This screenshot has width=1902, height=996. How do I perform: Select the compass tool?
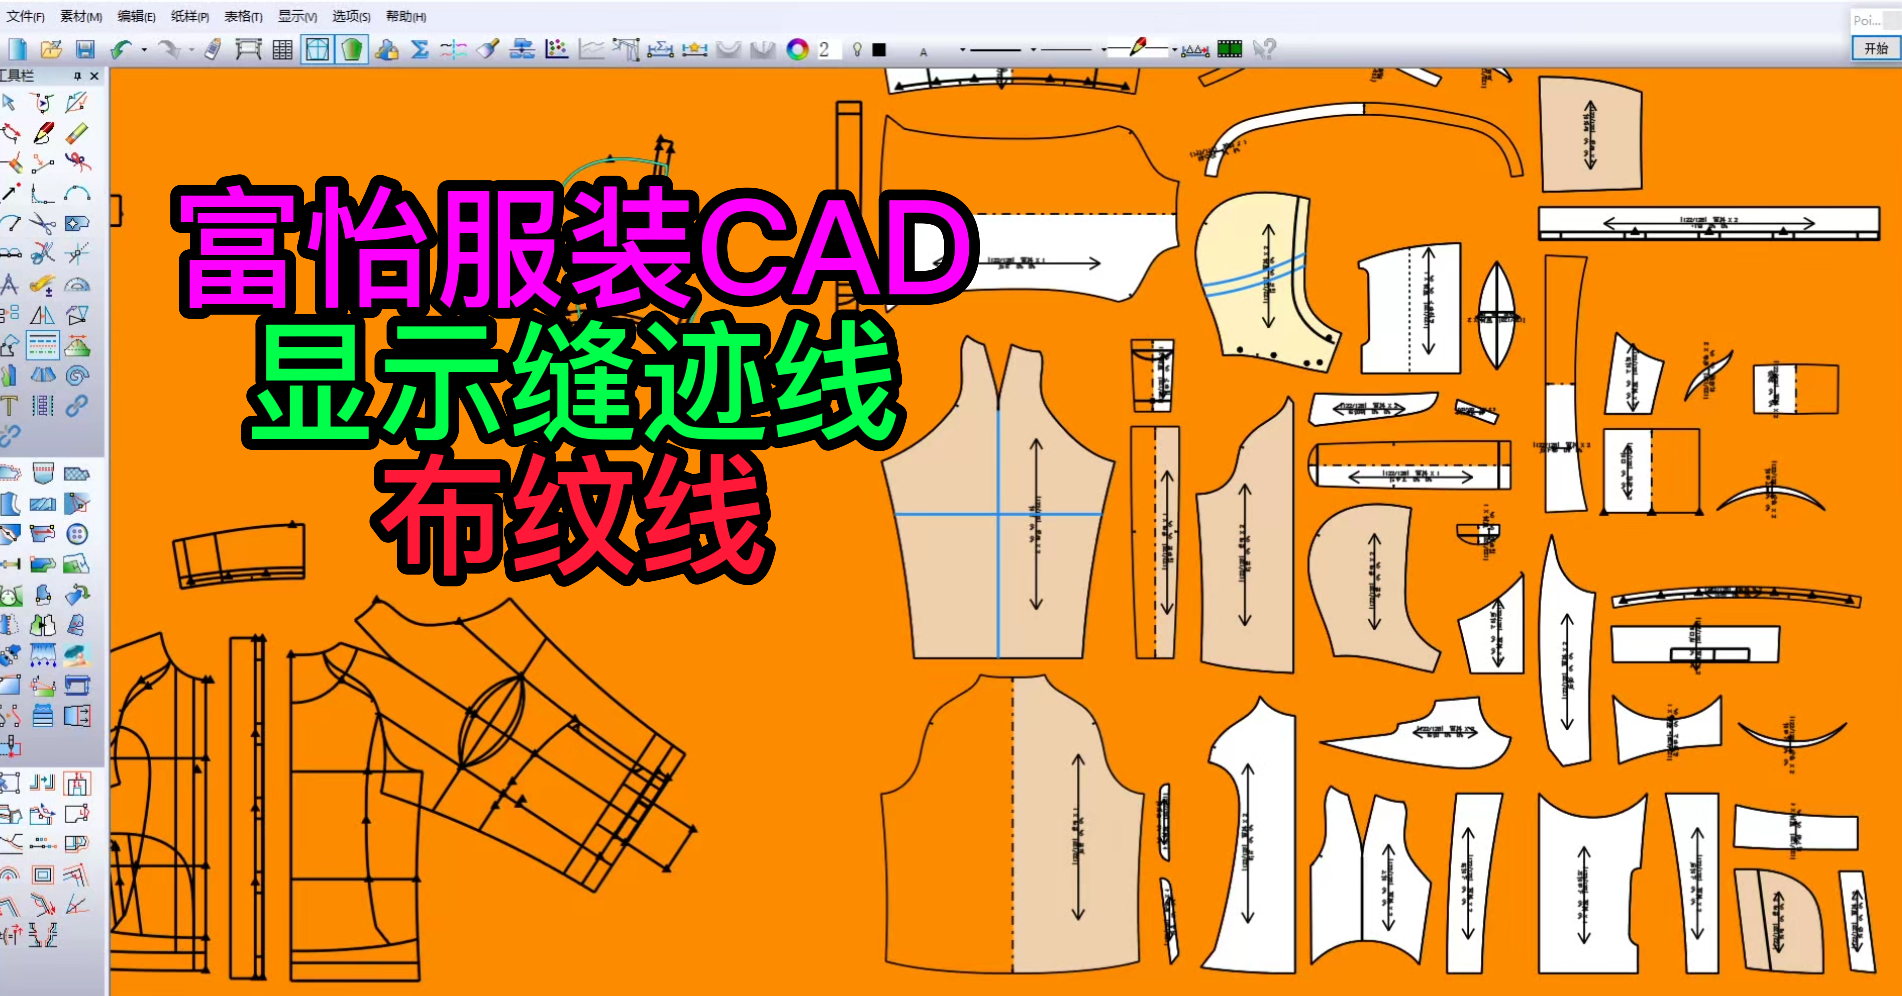(9, 284)
